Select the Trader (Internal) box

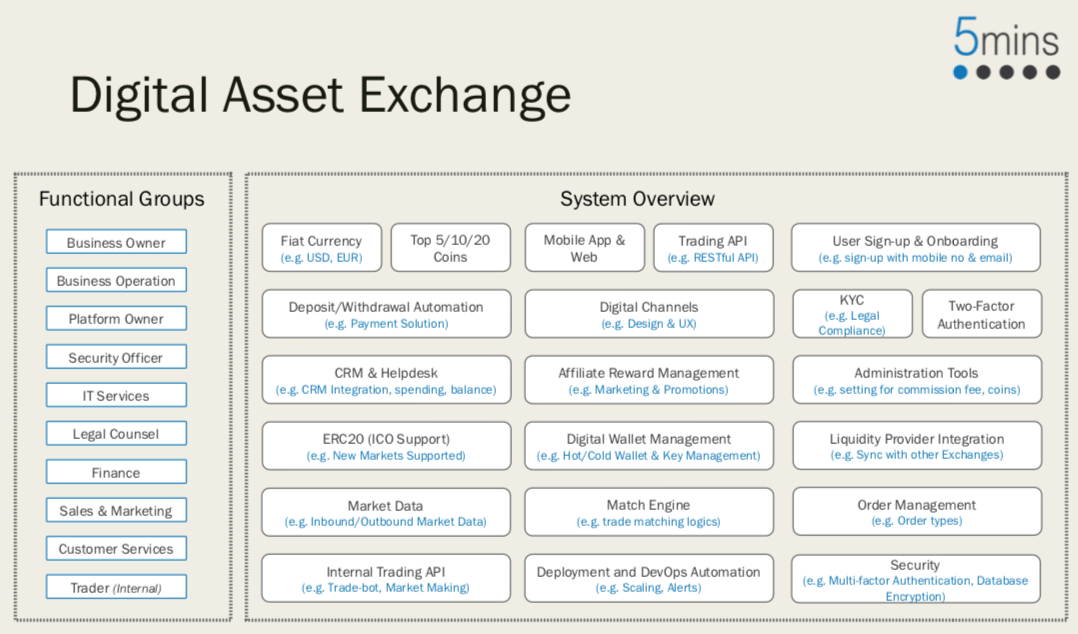tap(116, 587)
